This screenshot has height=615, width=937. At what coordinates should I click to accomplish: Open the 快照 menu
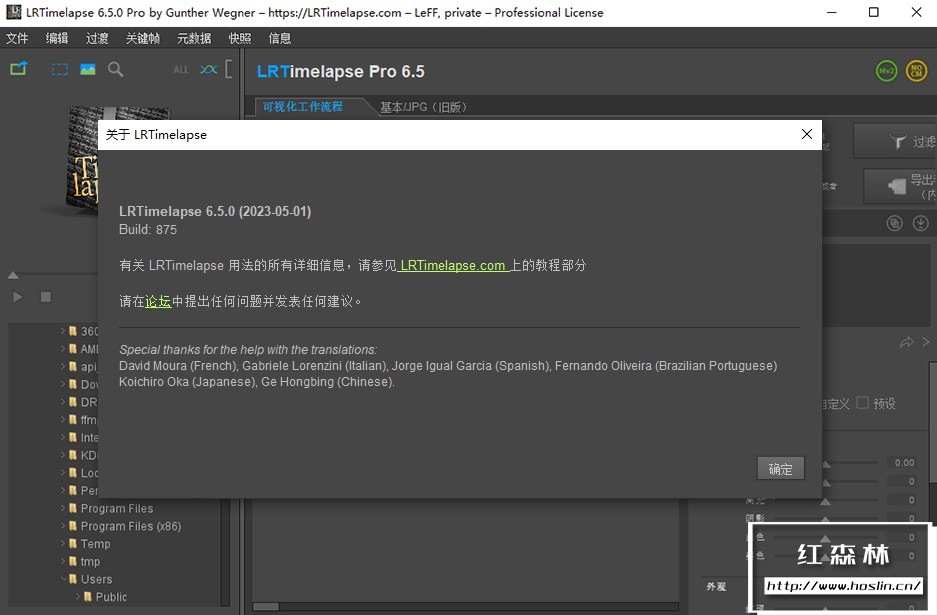point(240,38)
